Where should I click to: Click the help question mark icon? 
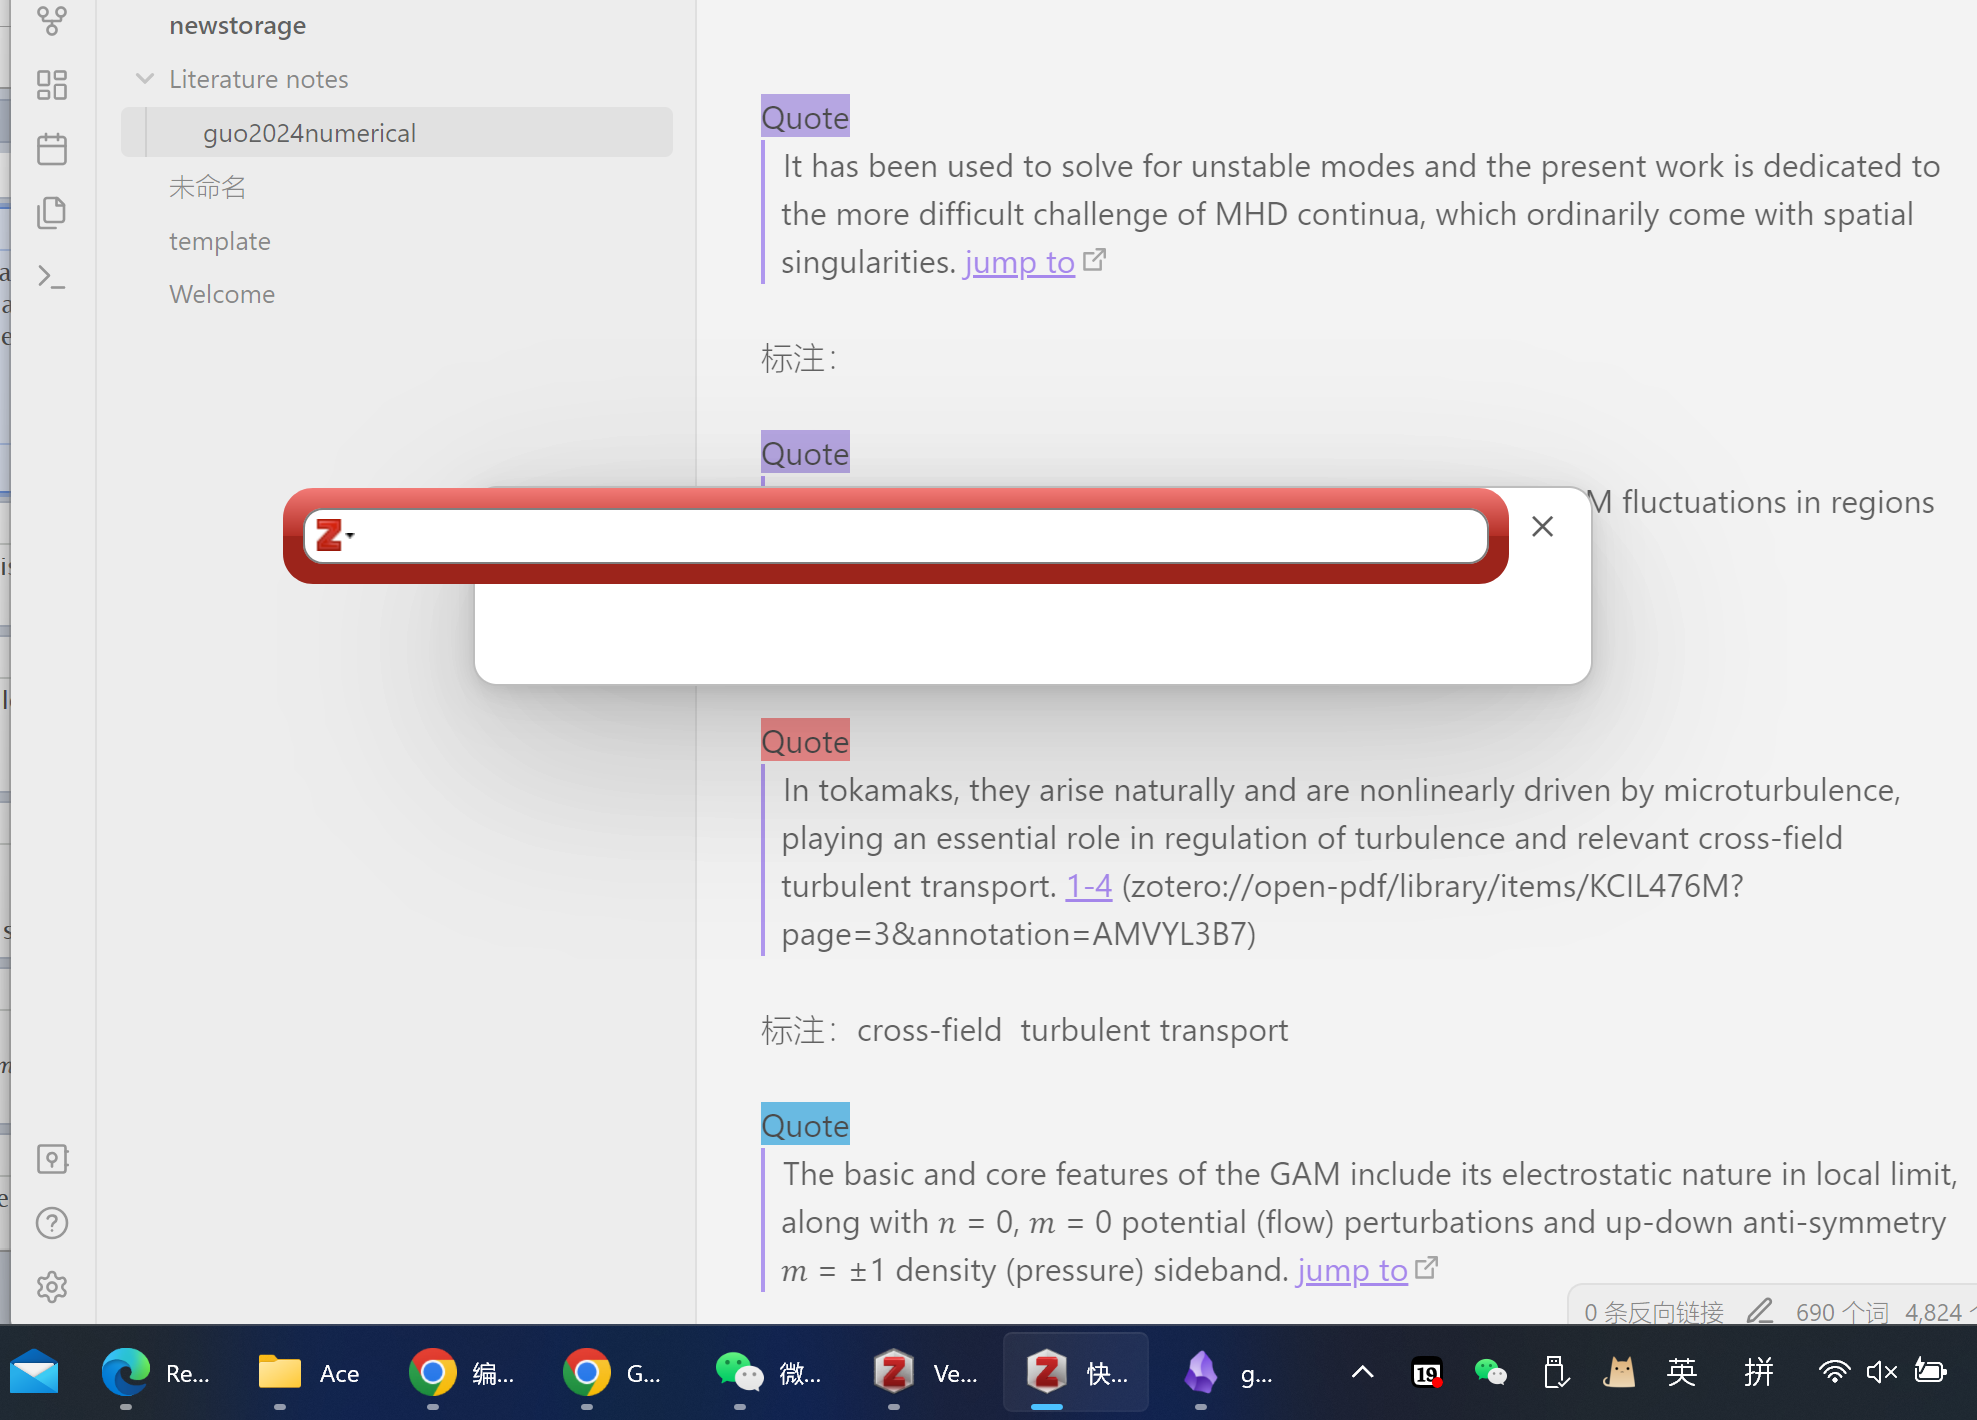click(52, 1223)
